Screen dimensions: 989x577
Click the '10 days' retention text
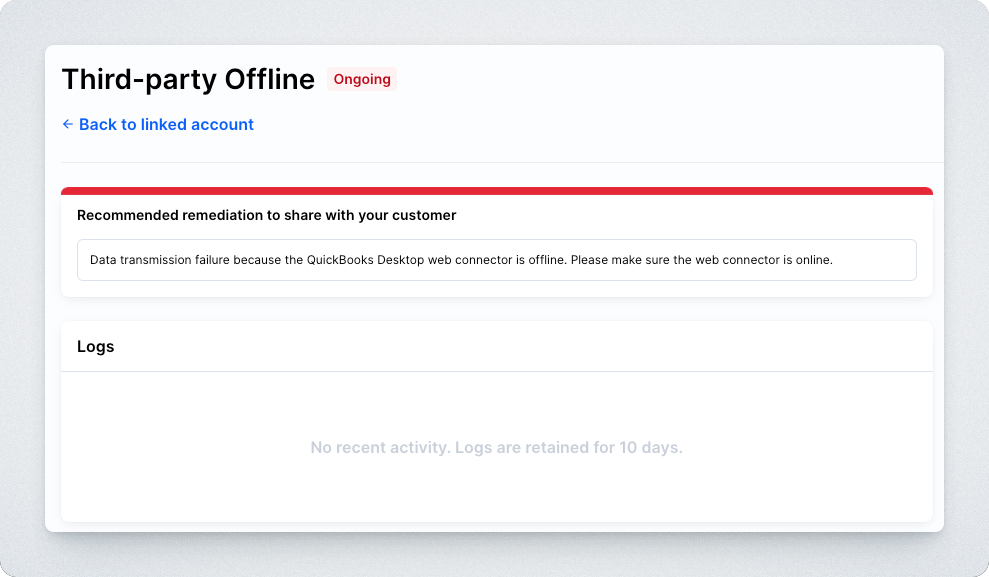[647, 447]
